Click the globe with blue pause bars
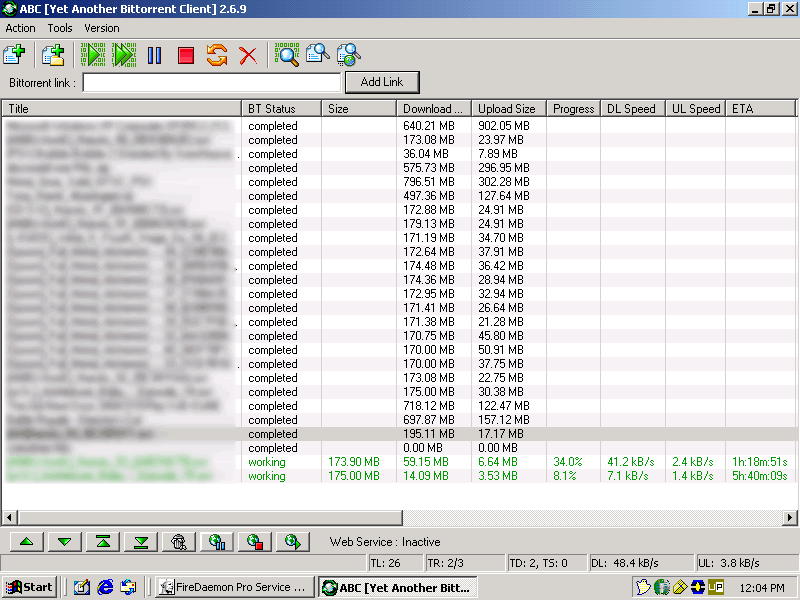800x600 pixels. 217,542
